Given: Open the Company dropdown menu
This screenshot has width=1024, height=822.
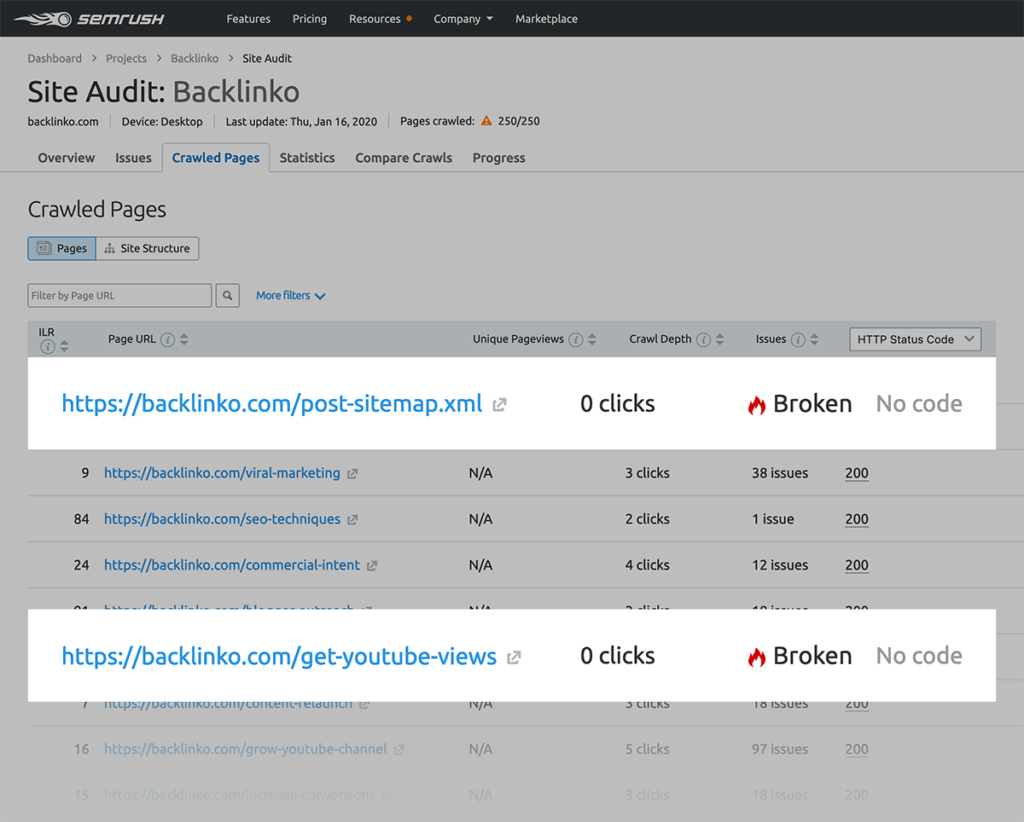Looking at the screenshot, I should tap(463, 18).
